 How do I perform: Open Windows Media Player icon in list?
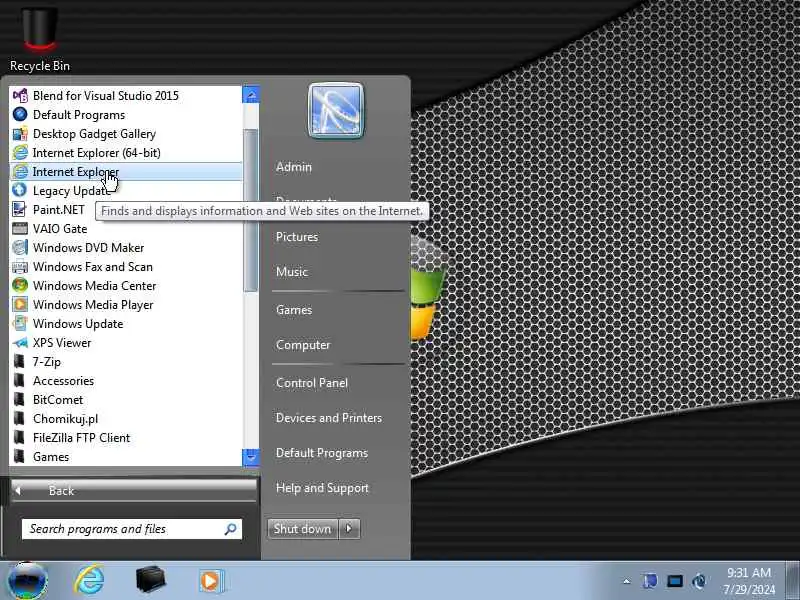click(20, 304)
